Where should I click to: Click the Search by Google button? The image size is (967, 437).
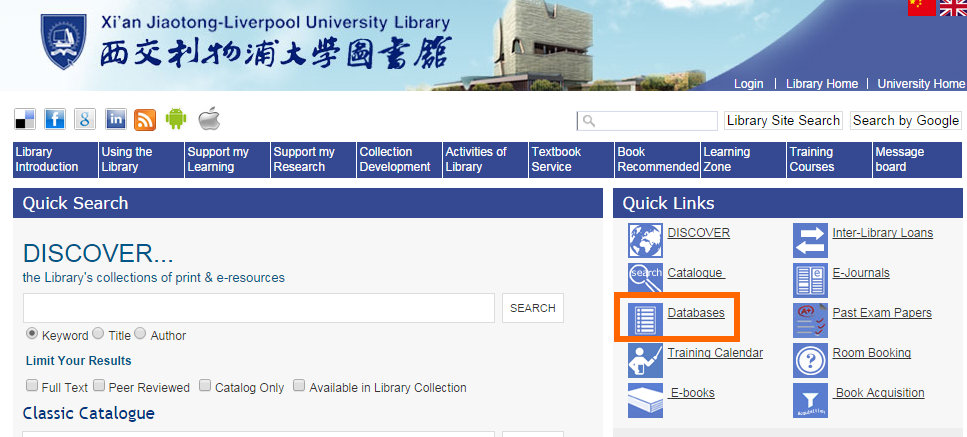[905, 121]
